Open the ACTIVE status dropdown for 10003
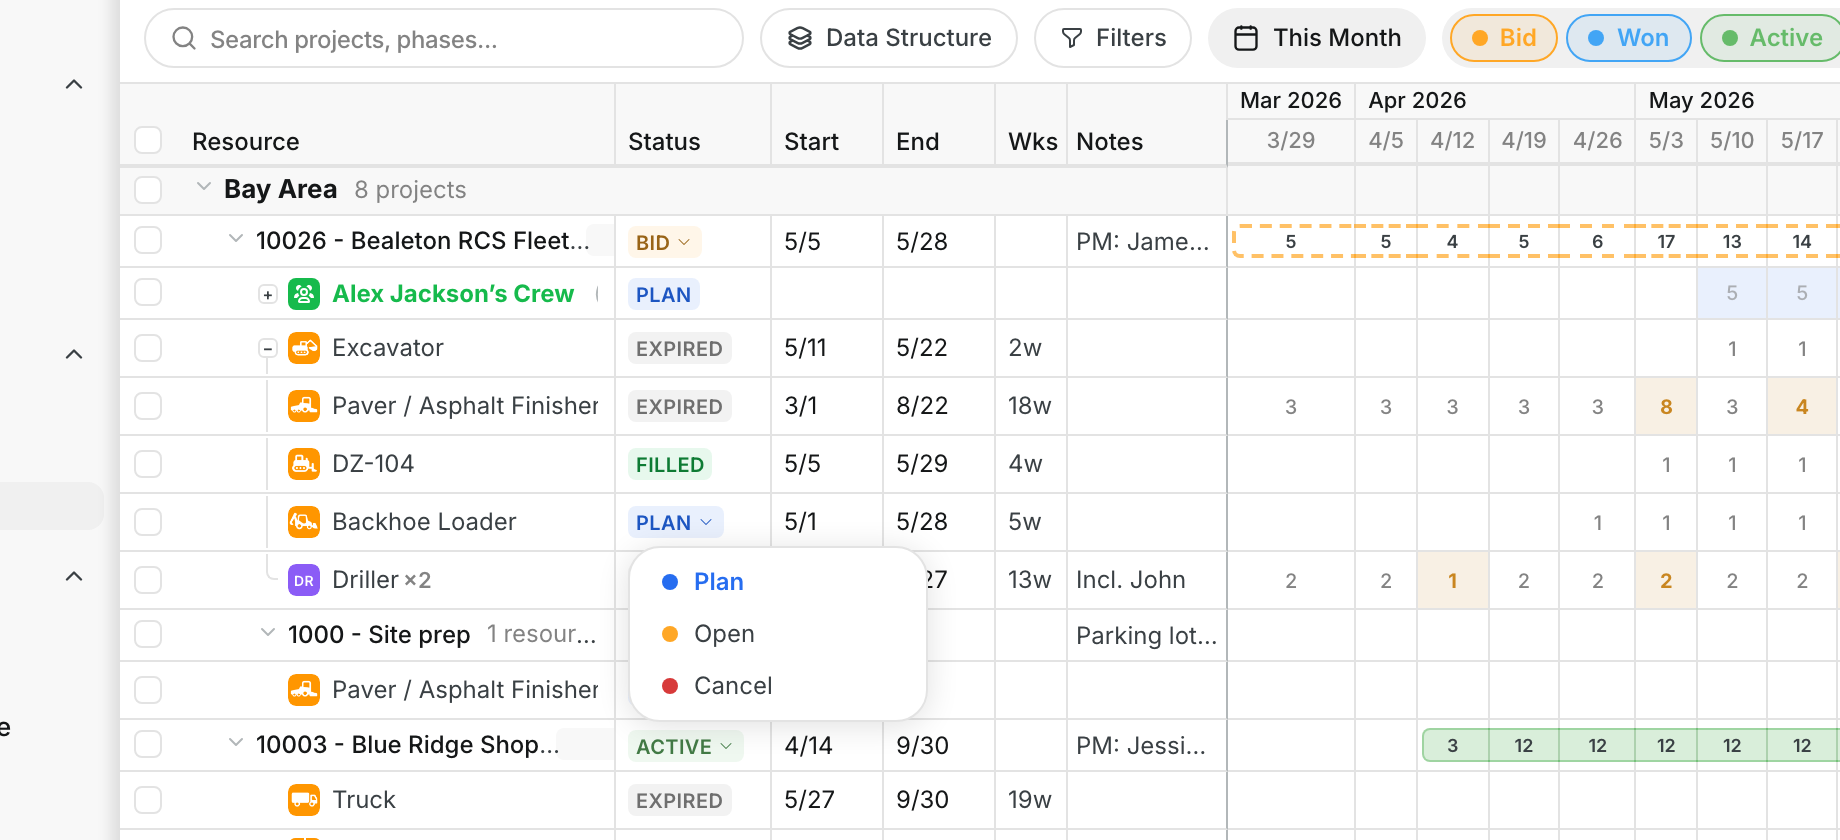1840x840 pixels. tap(685, 746)
